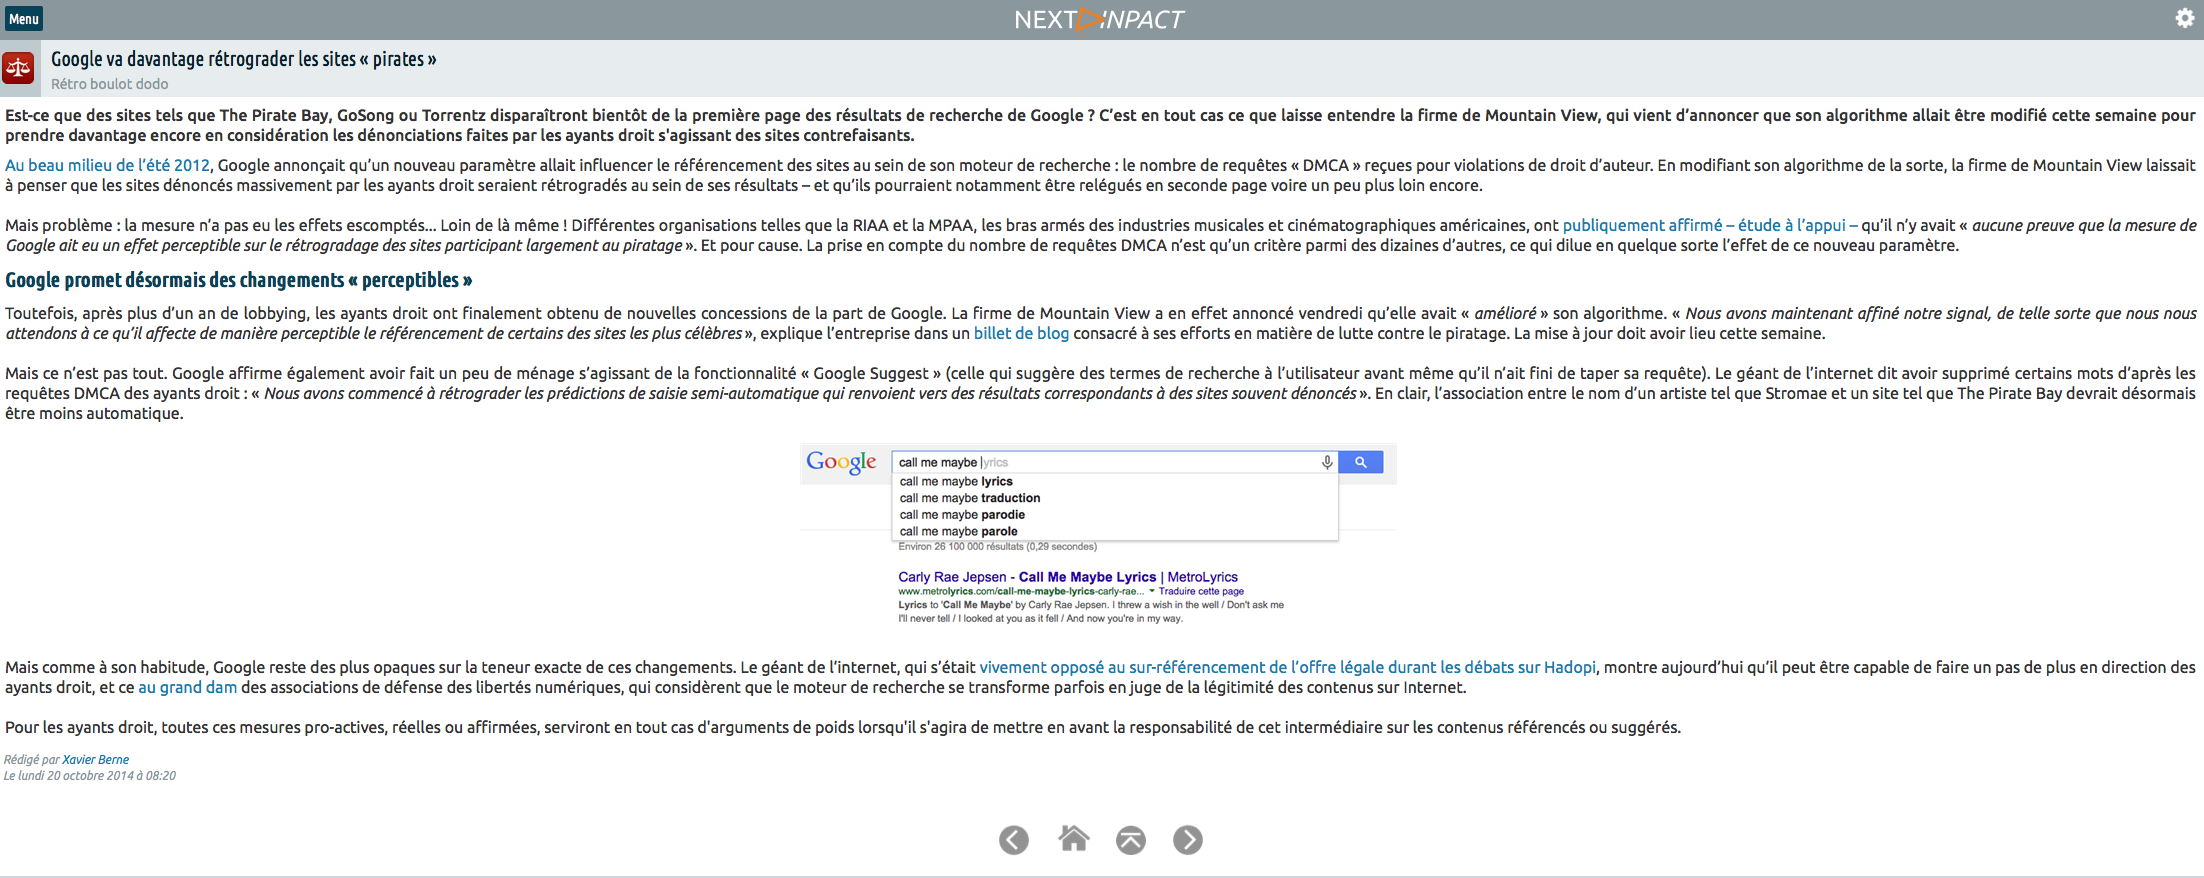
Task: Click the Carly Rae Jepsen MetroLyrics result
Action: [x=1067, y=577]
